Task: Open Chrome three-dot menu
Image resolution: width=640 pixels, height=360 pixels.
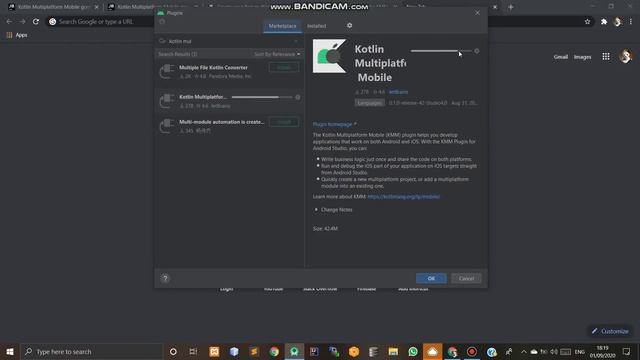Action: (631, 22)
